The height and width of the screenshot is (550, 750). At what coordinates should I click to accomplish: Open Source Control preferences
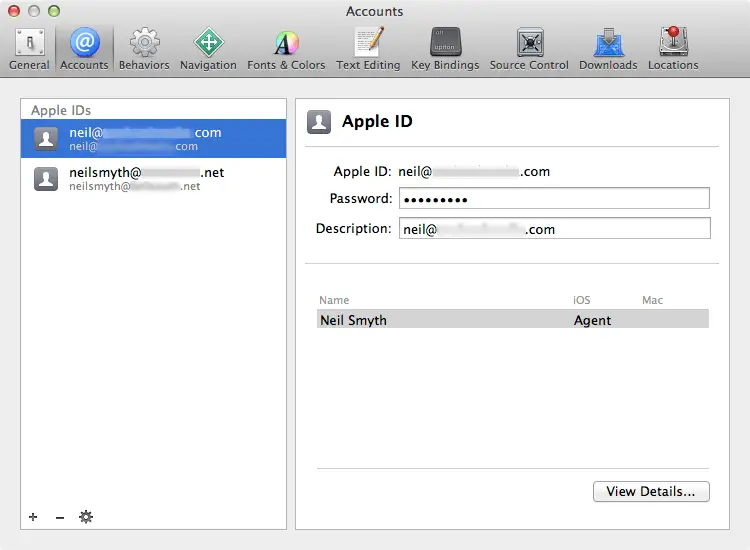click(529, 49)
